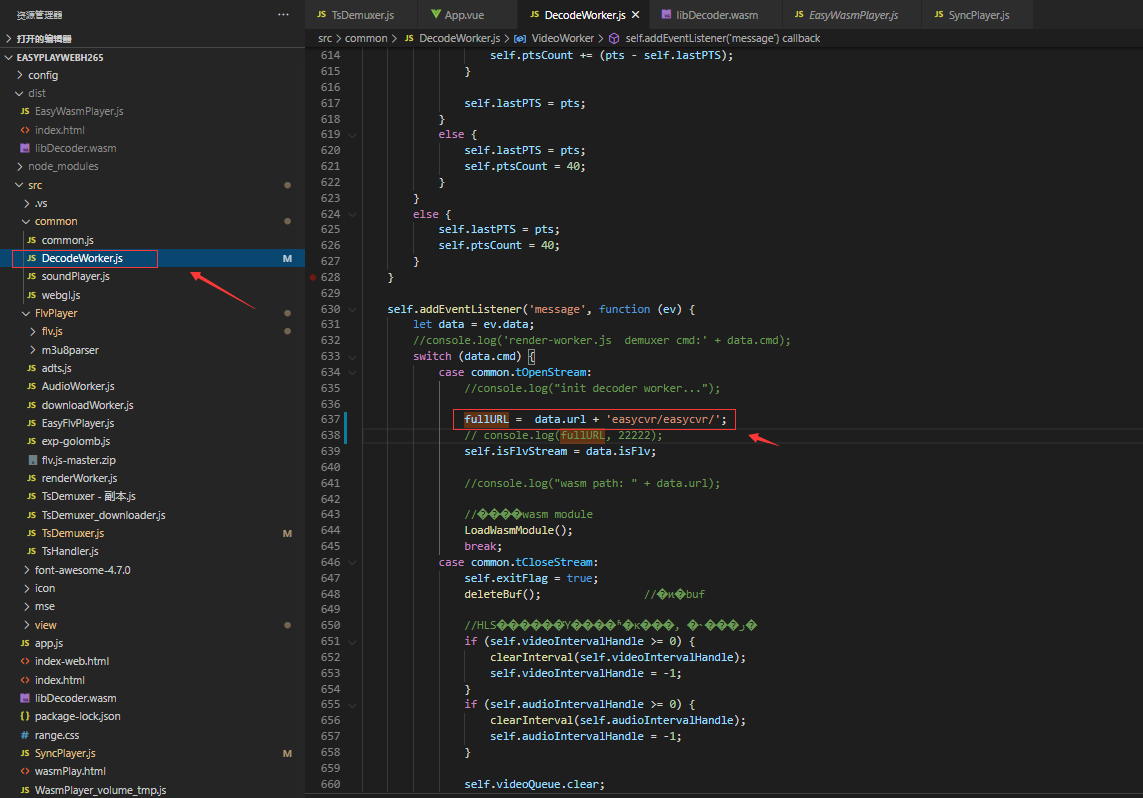The width and height of the screenshot is (1143, 798).
Task: Open renderWorker.js file
Action: pos(152,478)
